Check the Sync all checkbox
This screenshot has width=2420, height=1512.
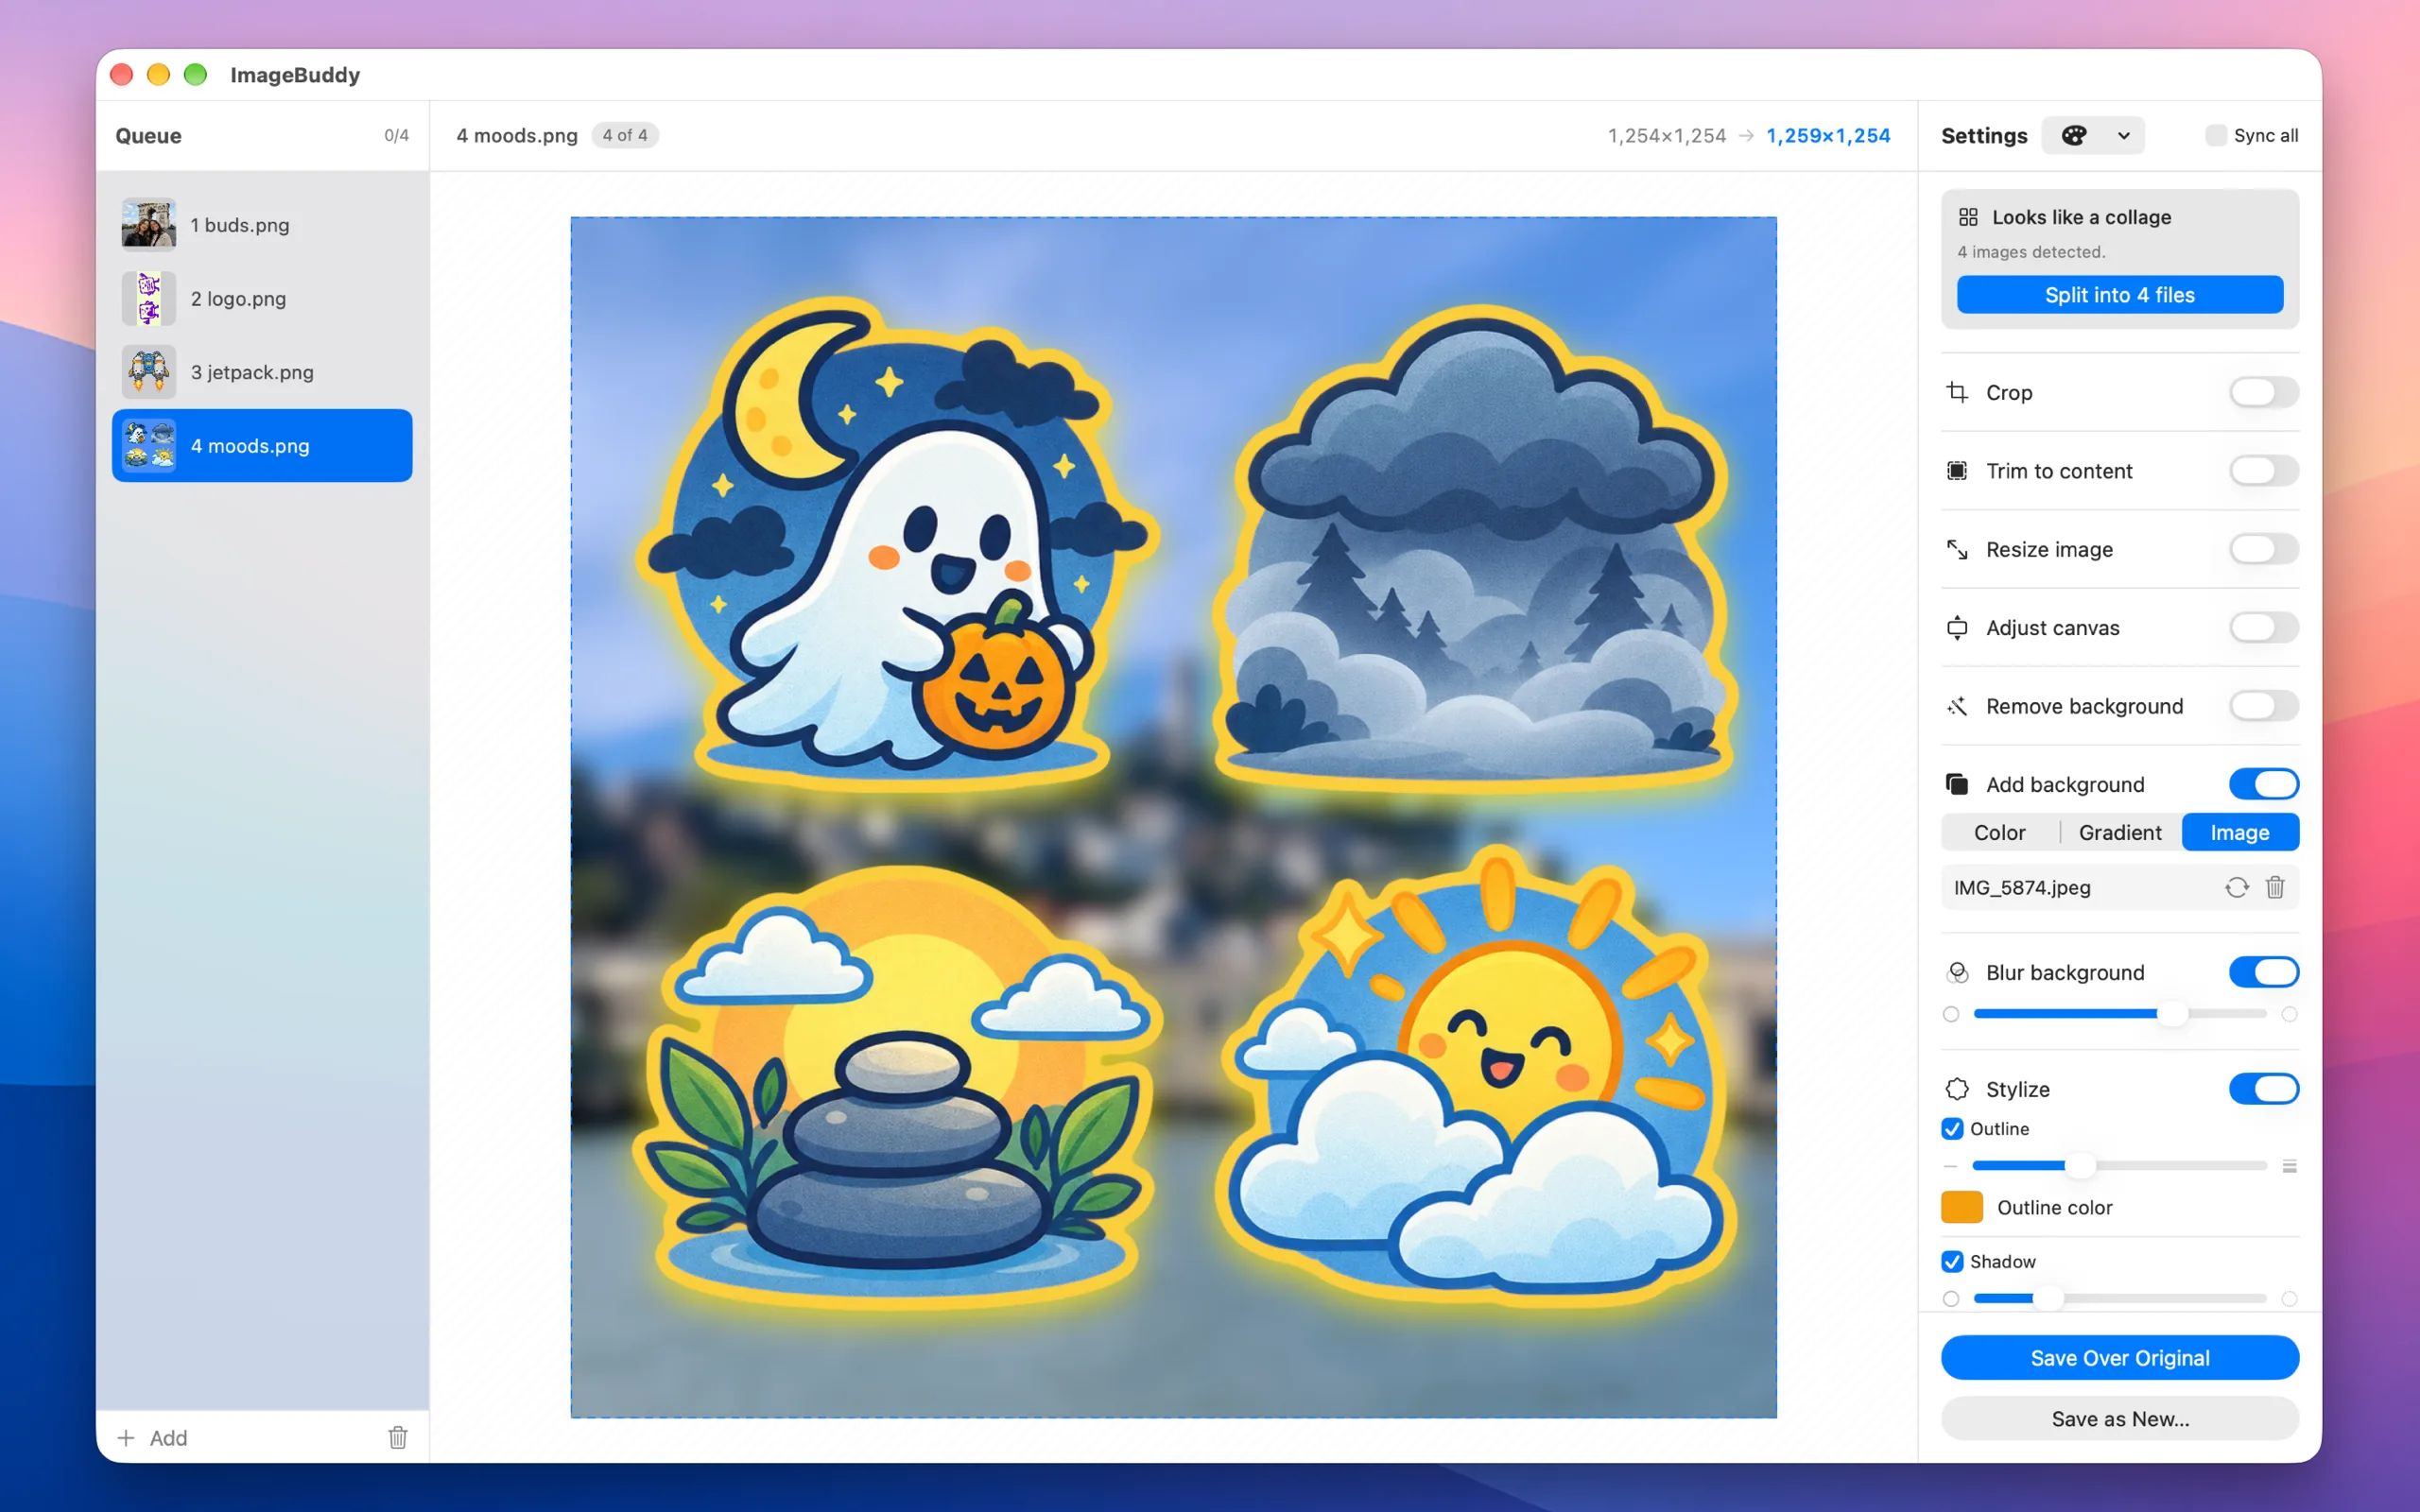tap(2216, 135)
